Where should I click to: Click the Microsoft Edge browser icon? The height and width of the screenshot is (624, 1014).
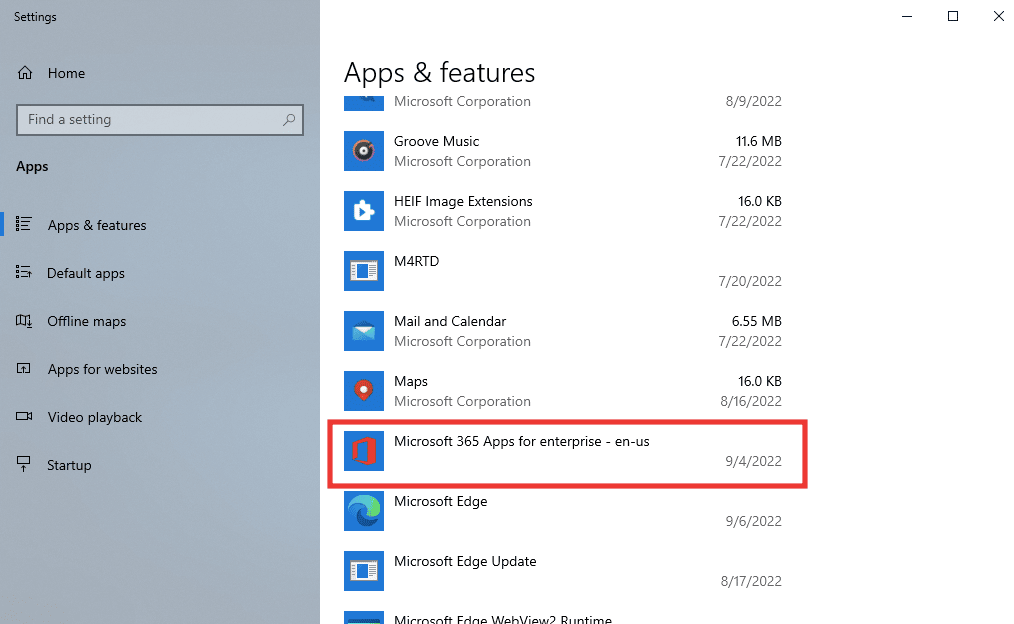click(363, 511)
